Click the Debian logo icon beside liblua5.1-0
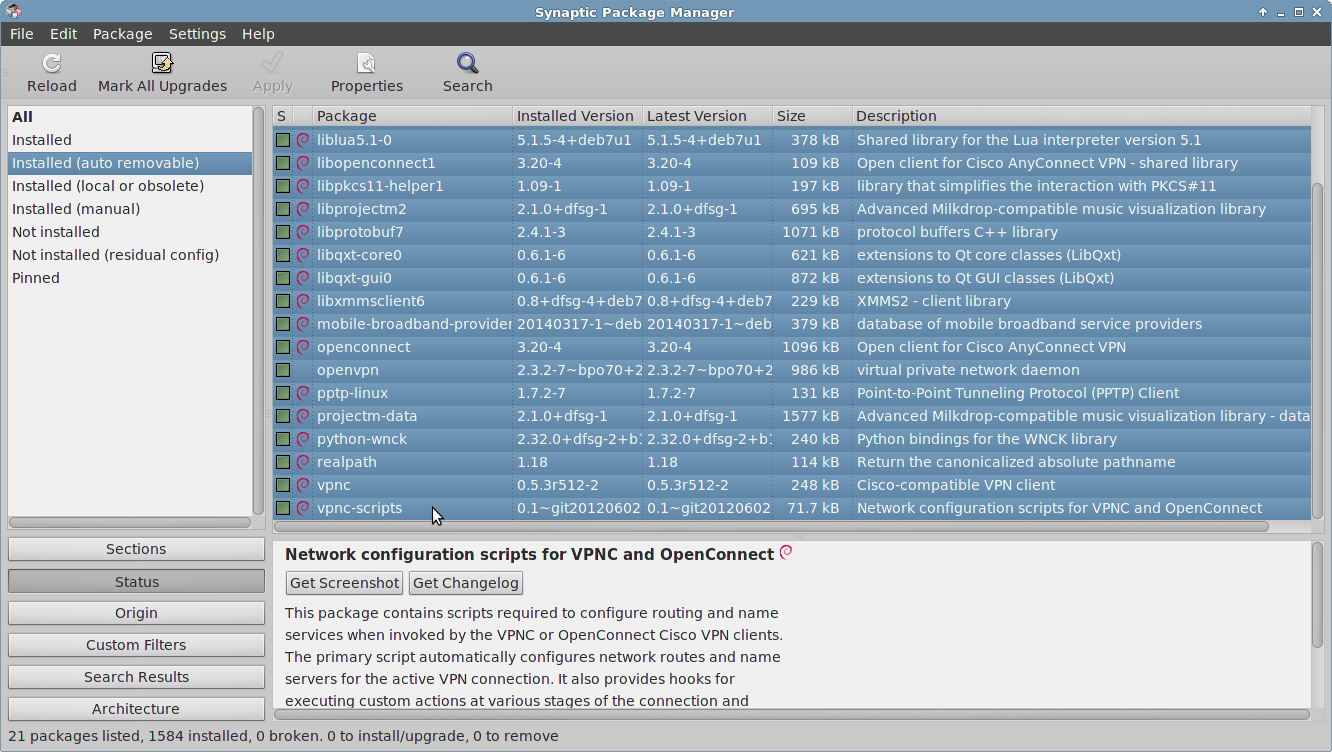The height and width of the screenshot is (752, 1332). (x=303, y=140)
